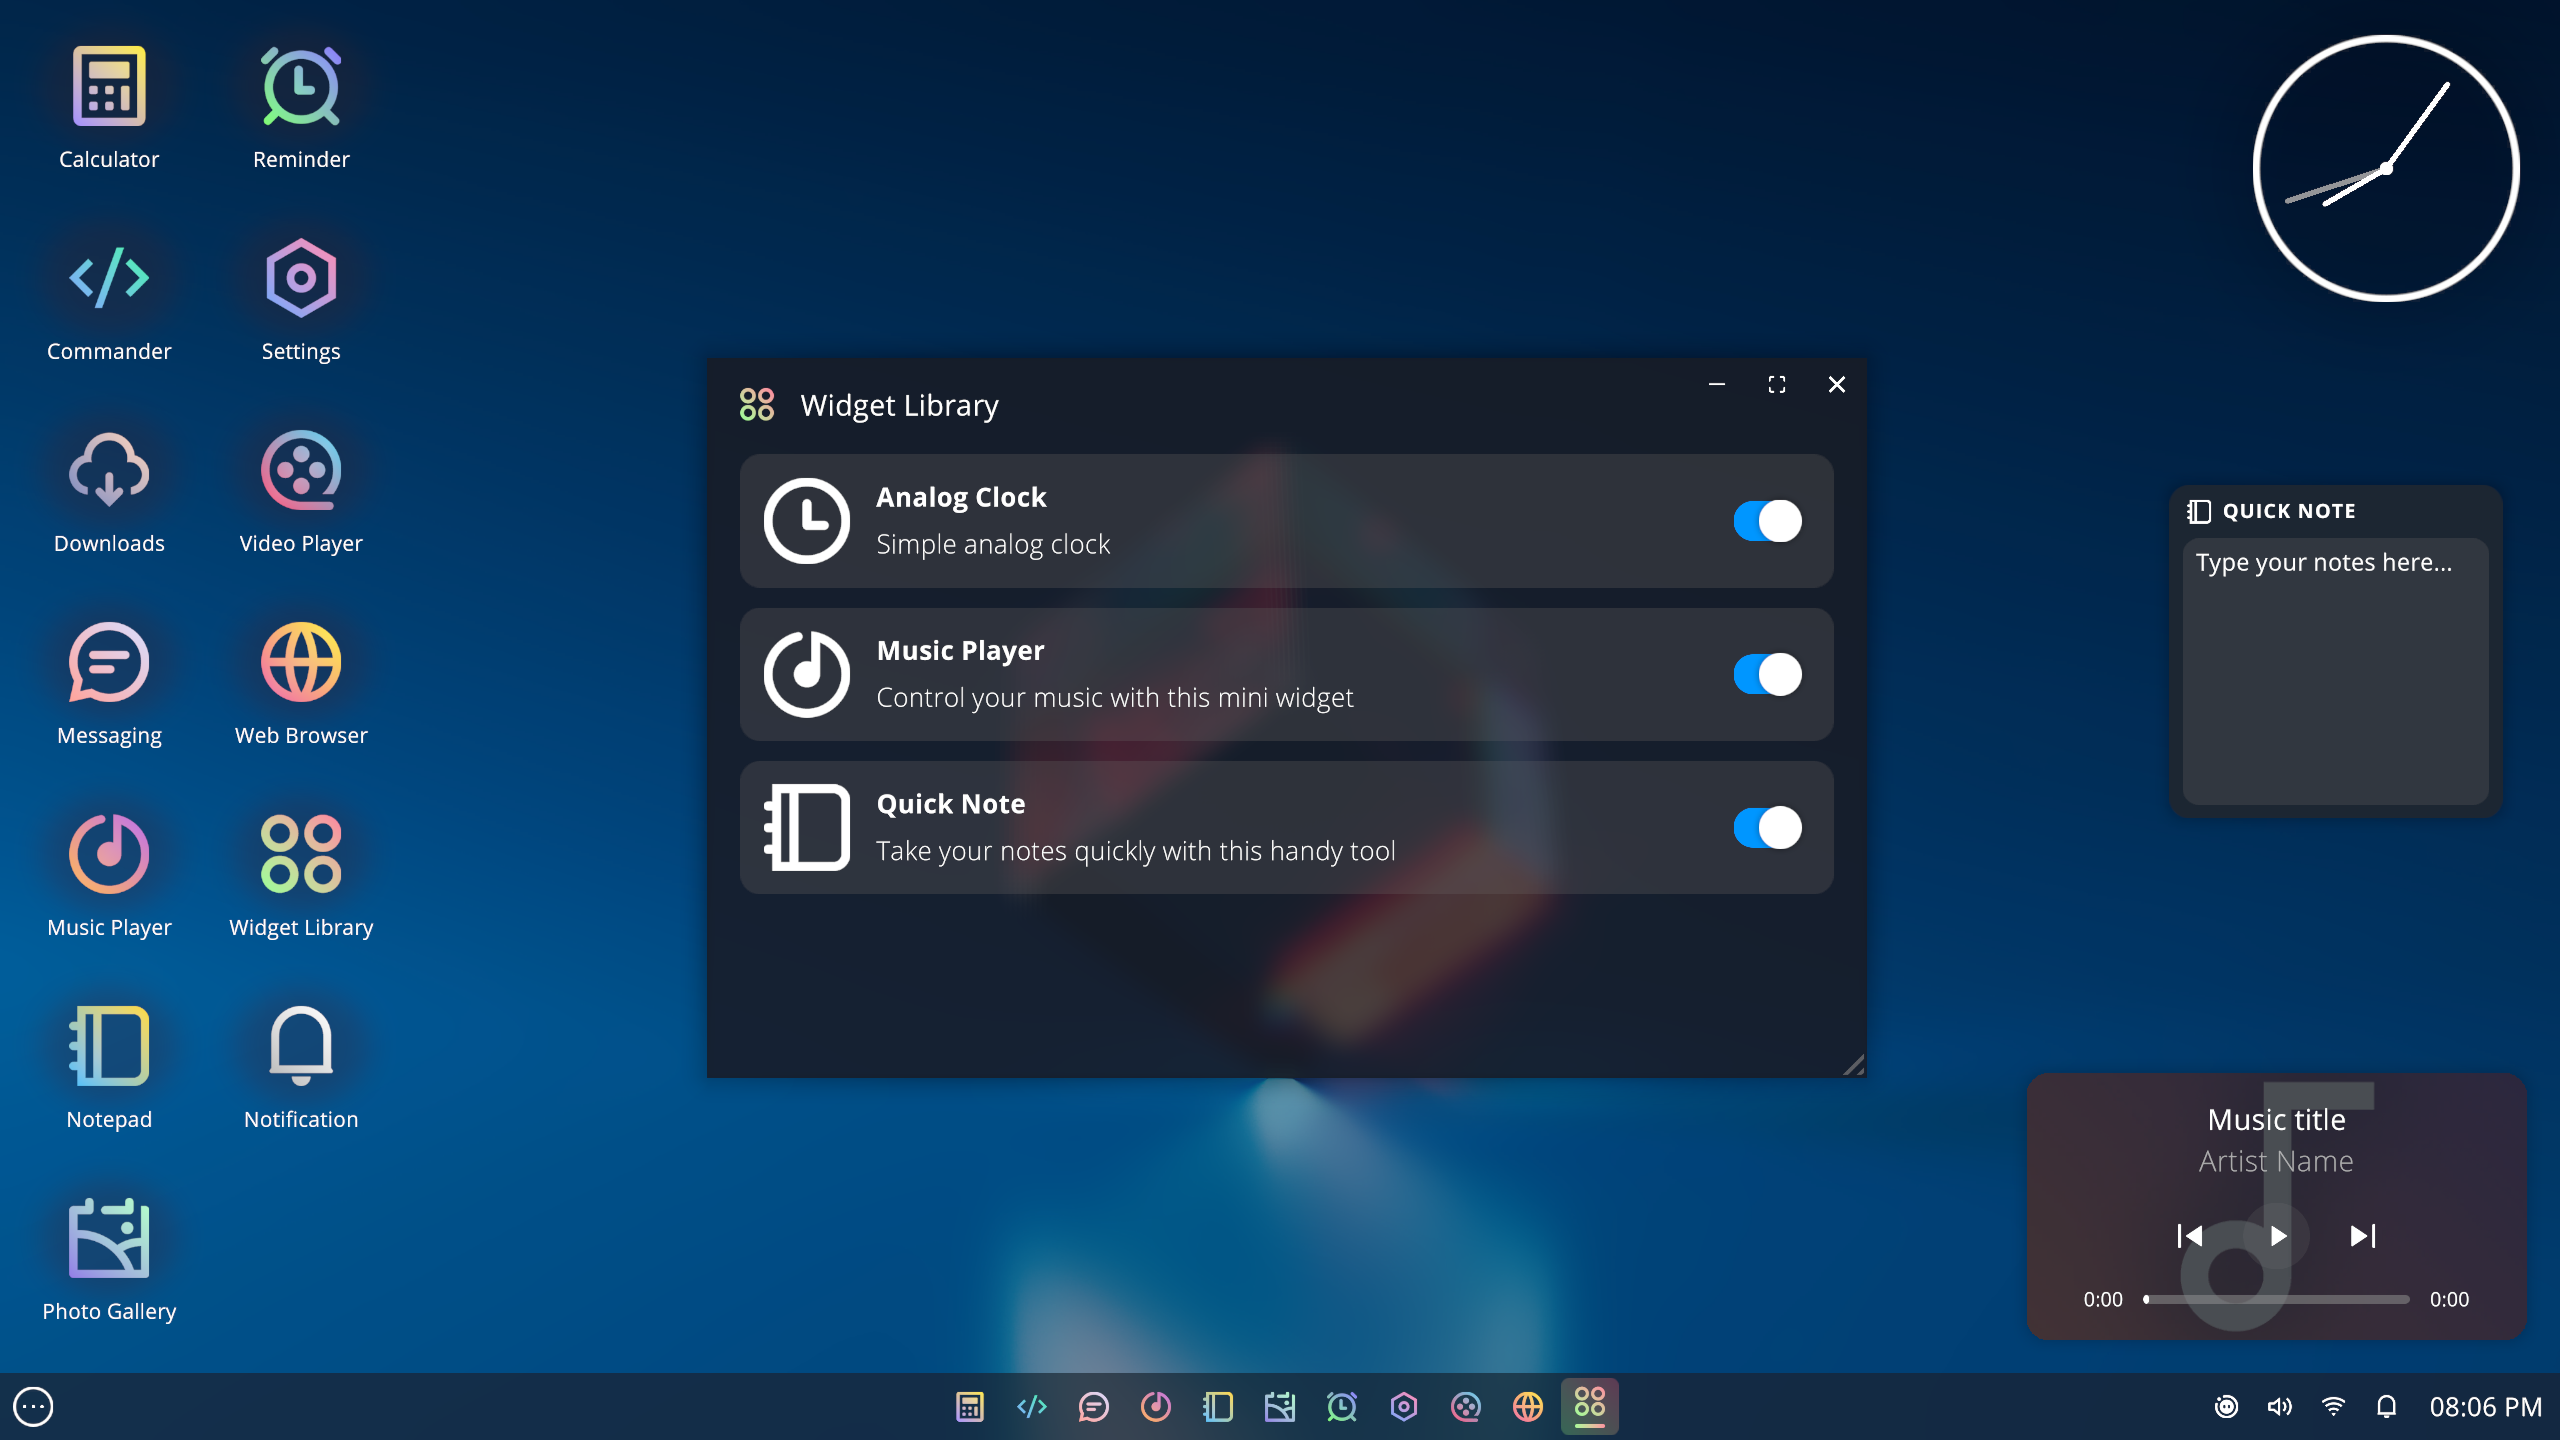Viewport: 2560px width, 1440px height.
Task: Click the Calculator icon in the taskbar
Action: (970, 1407)
